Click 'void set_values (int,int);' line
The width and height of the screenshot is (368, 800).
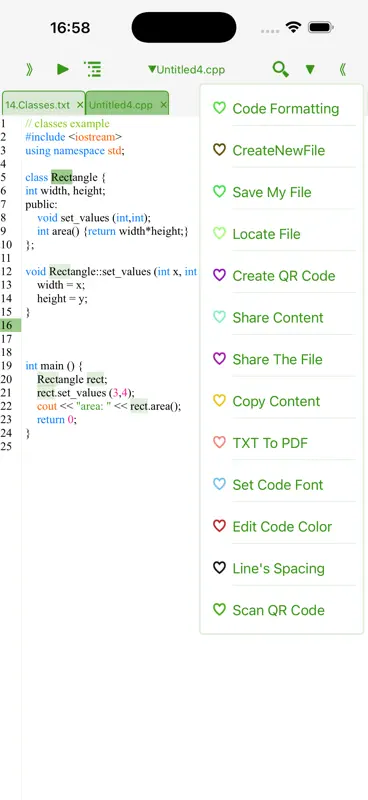pyautogui.click(x=94, y=218)
